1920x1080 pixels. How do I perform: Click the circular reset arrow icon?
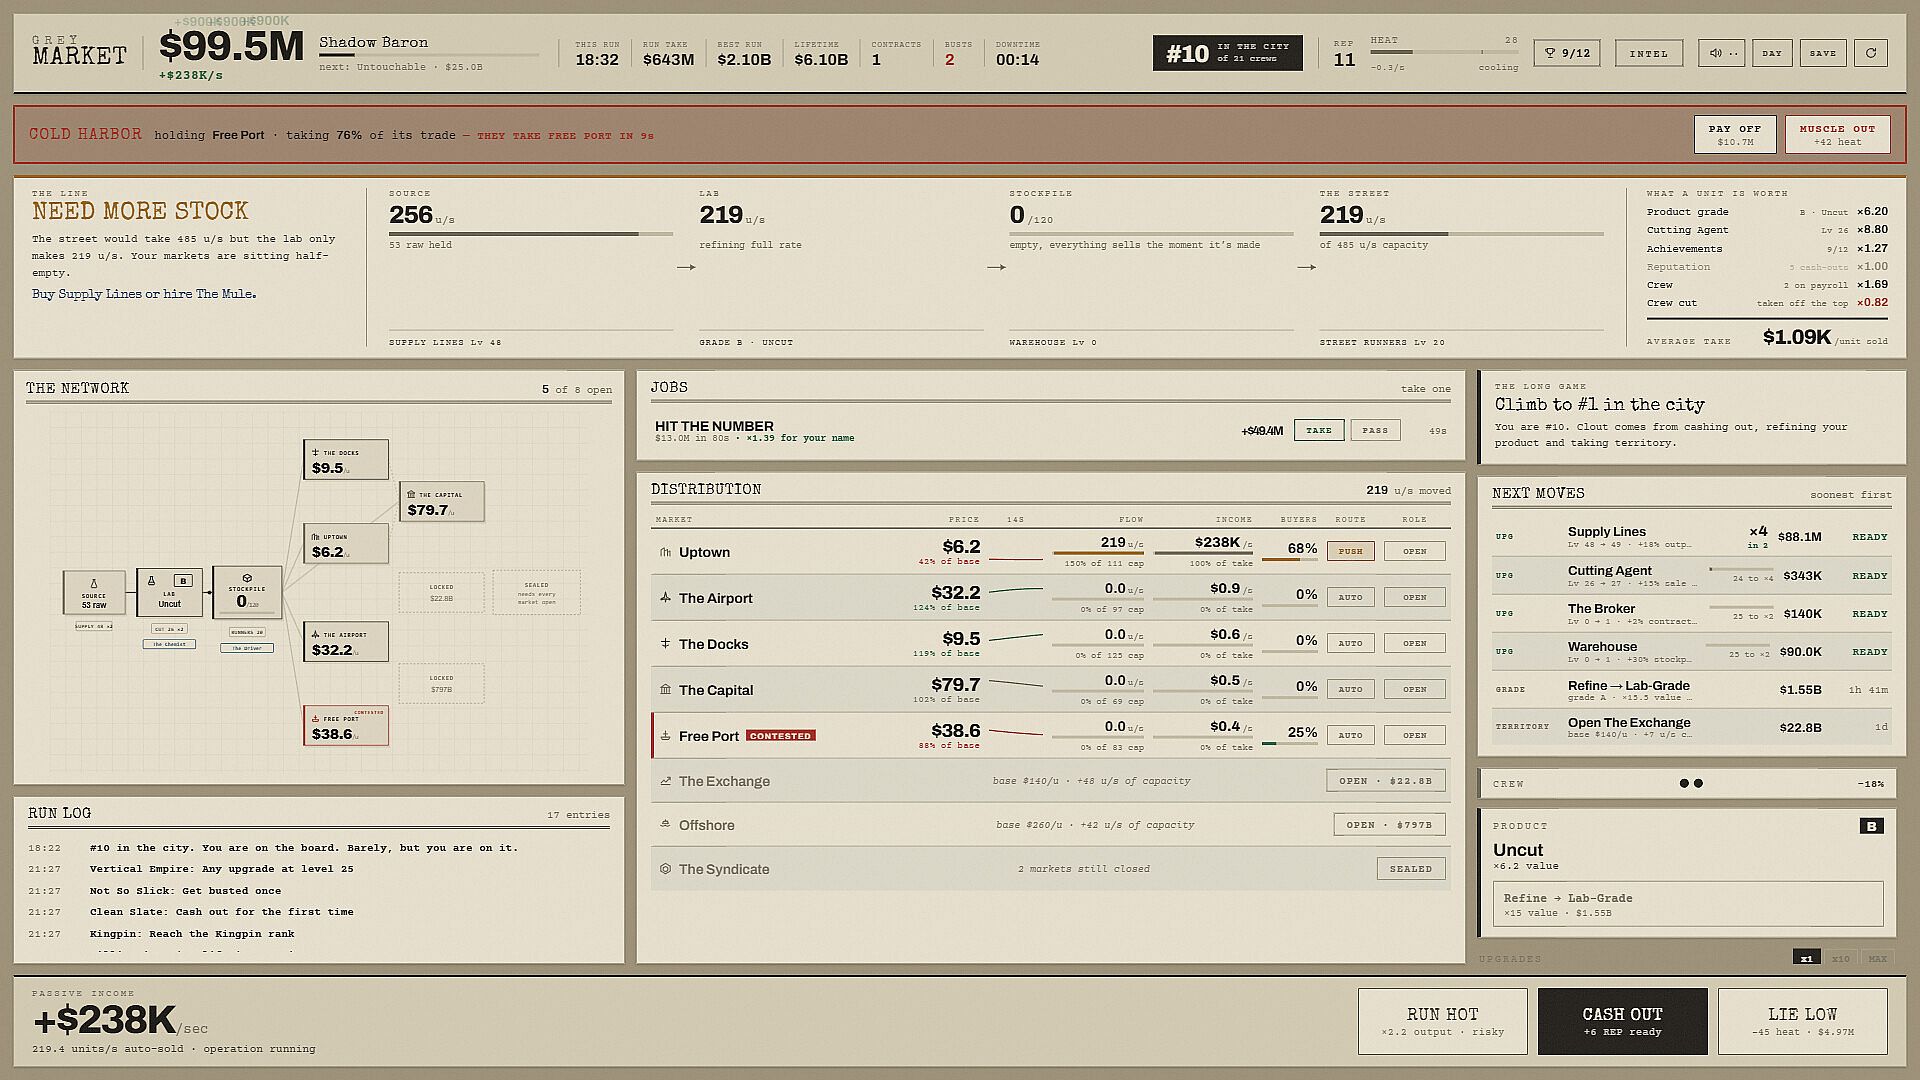(1871, 53)
